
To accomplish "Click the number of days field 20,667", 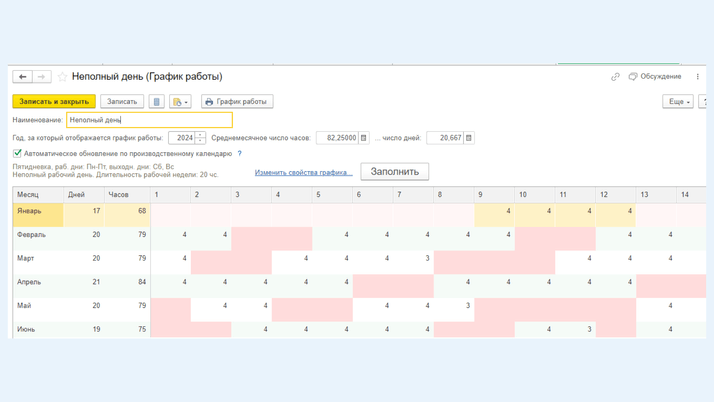I will (445, 137).
